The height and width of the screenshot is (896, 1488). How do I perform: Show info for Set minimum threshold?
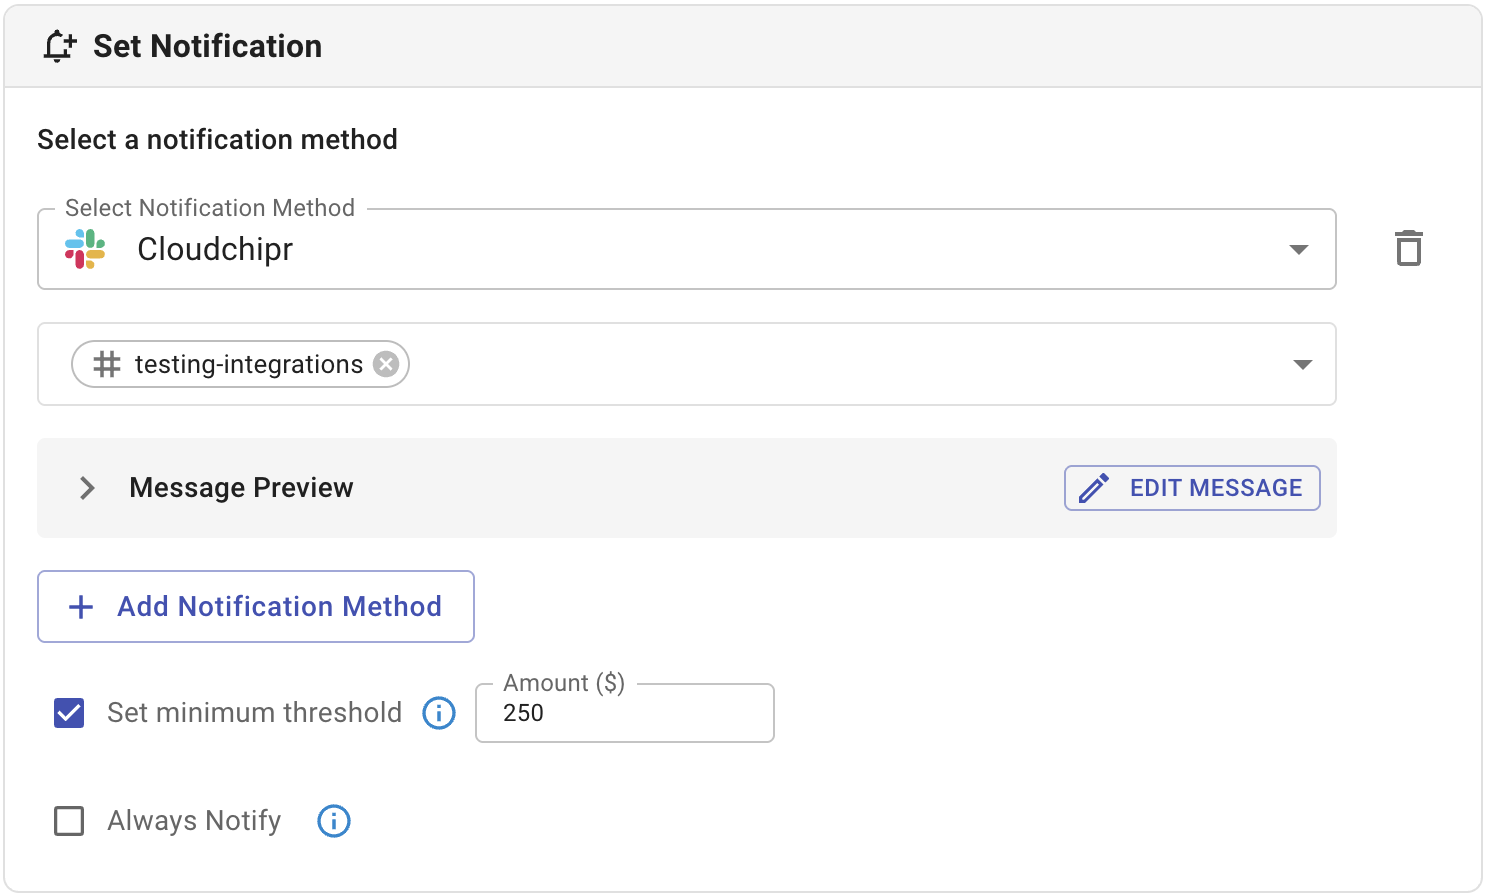[439, 713]
